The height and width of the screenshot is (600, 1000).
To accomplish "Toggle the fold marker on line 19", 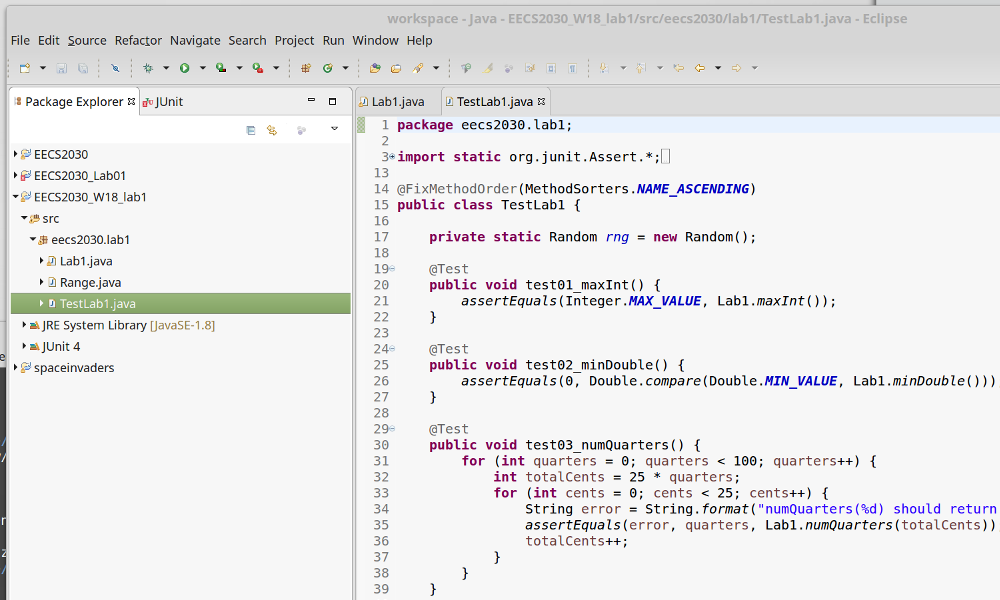I will 391,269.
